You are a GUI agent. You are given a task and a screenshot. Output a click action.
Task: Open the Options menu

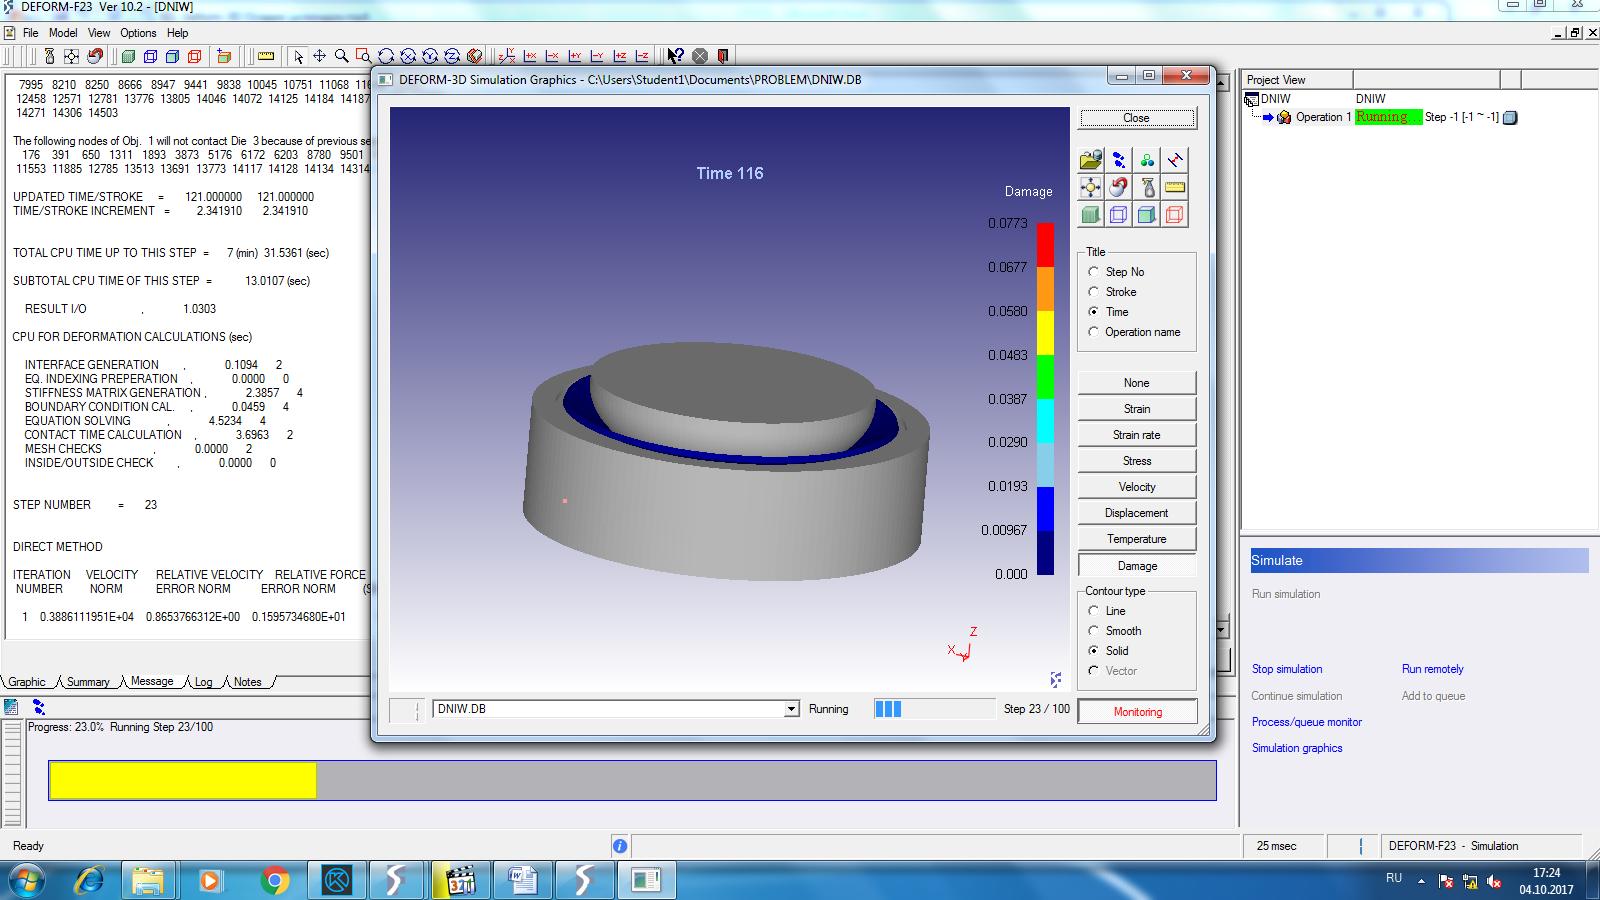pyautogui.click(x=138, y=33)
